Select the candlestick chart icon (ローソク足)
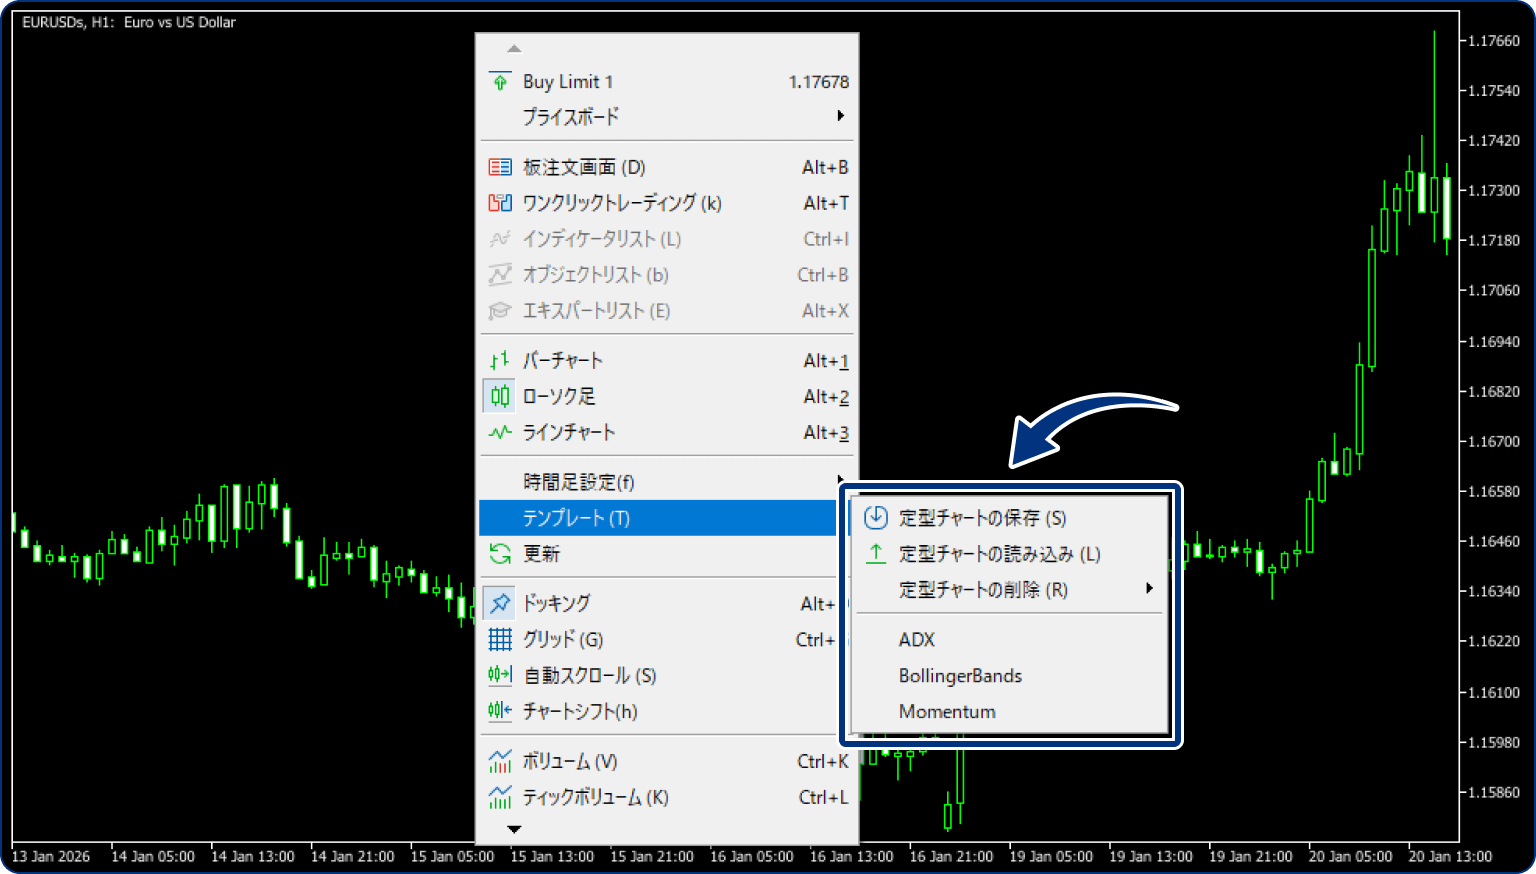 pos(499,396)
